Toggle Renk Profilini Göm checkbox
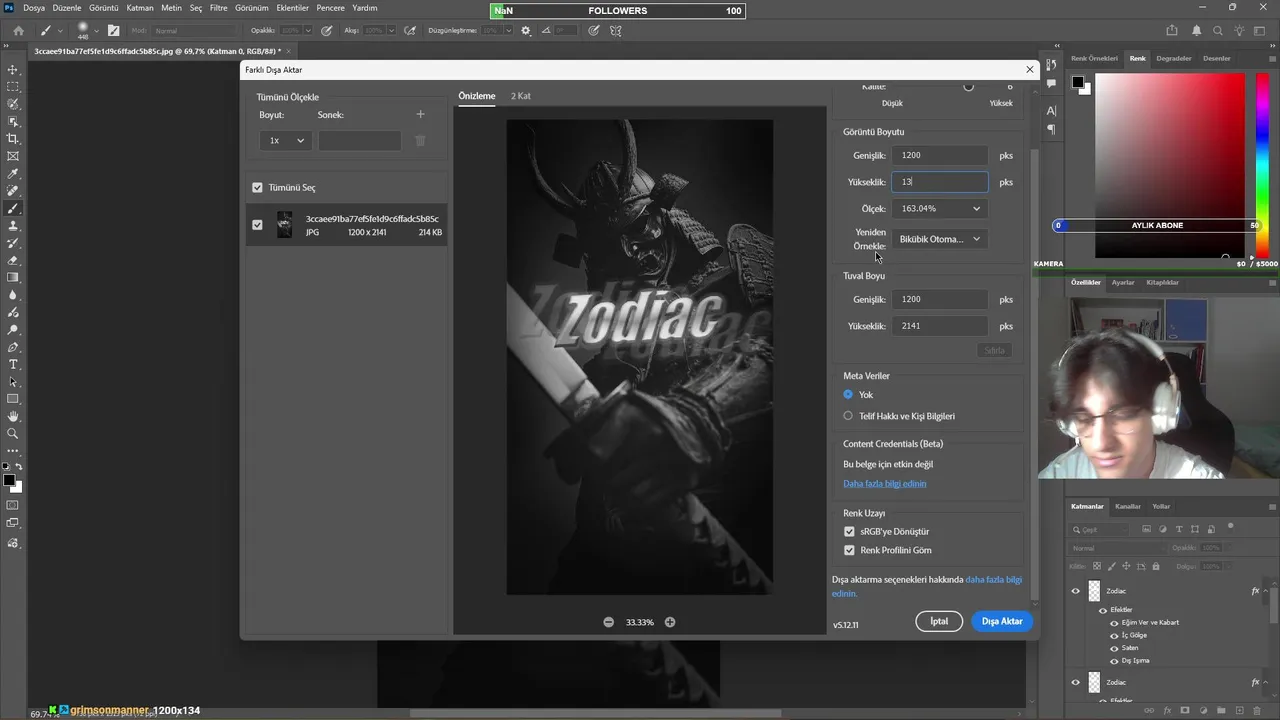Viewport: 1280px width, 720px height. pos(849,551)
